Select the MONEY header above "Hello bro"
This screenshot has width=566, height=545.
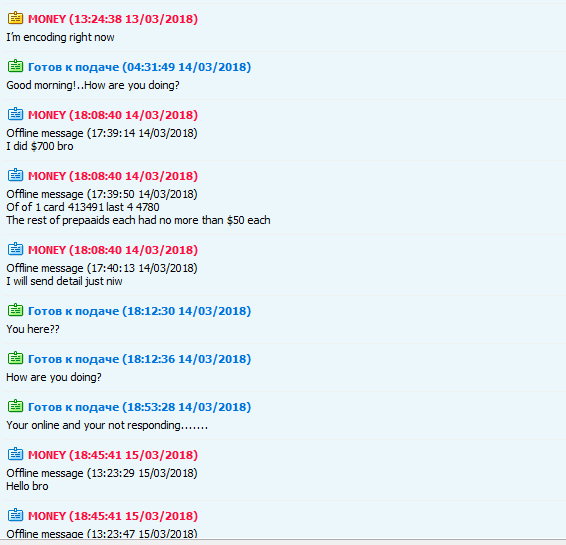[113, 455]
